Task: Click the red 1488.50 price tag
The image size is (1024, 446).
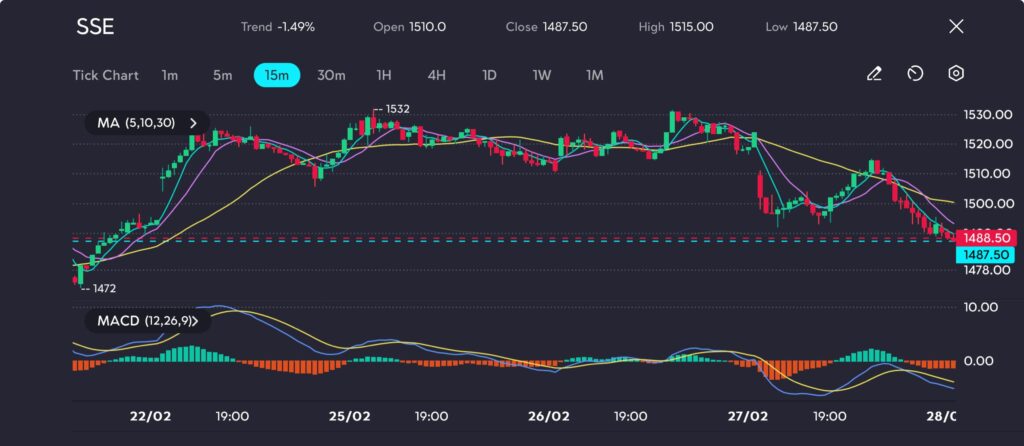Action: pyautogui.click(x=985, y=238)
